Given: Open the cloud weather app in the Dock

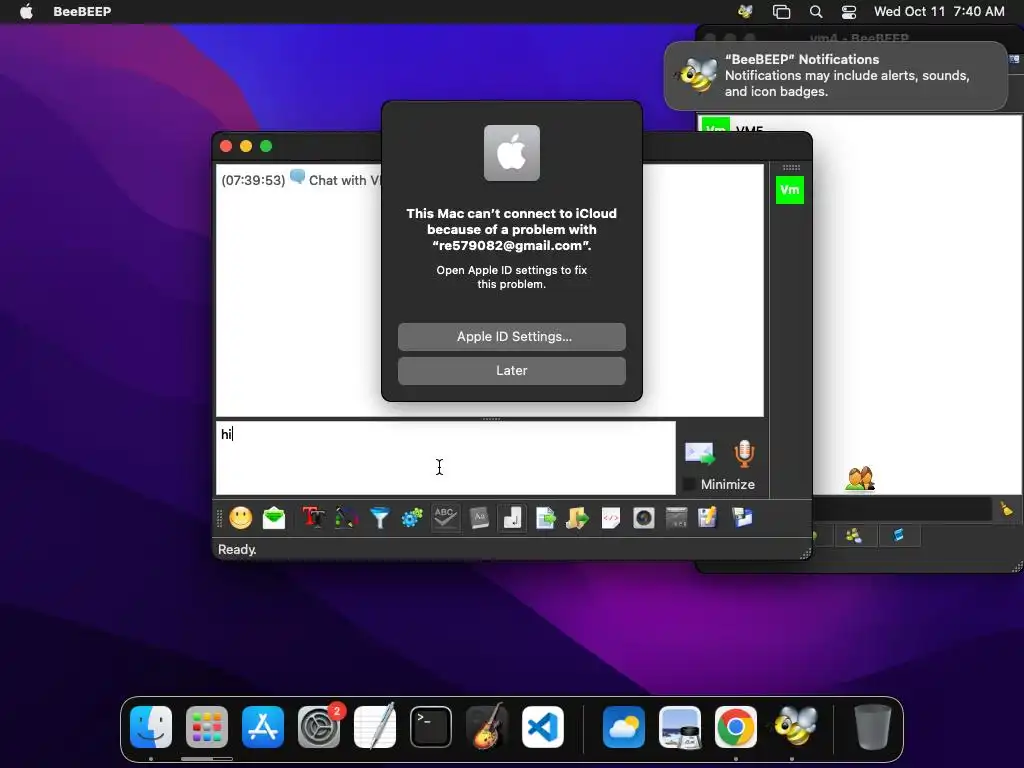Looking at the screenshot, I should click(x=624, y=727).
